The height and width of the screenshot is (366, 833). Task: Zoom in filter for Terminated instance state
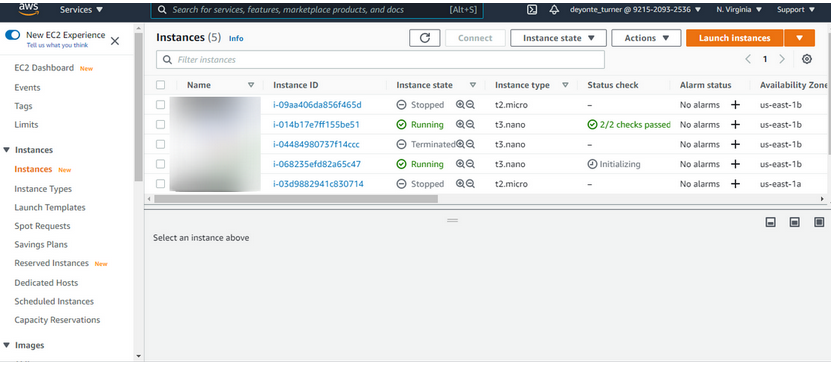pyautogui.click(x=461, y=144)
